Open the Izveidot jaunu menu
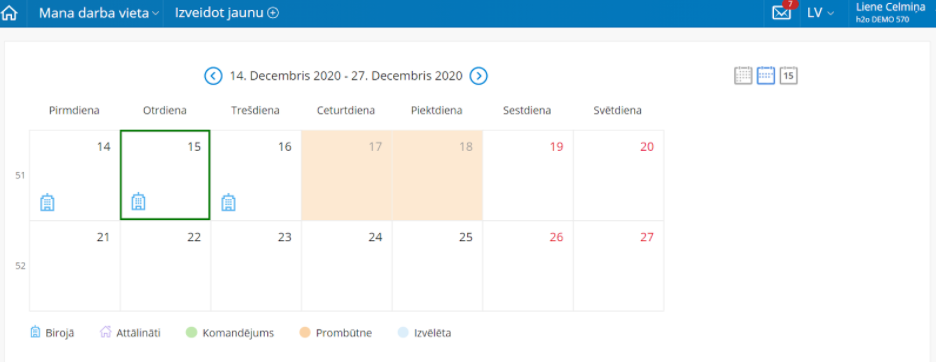 [227, 13]
